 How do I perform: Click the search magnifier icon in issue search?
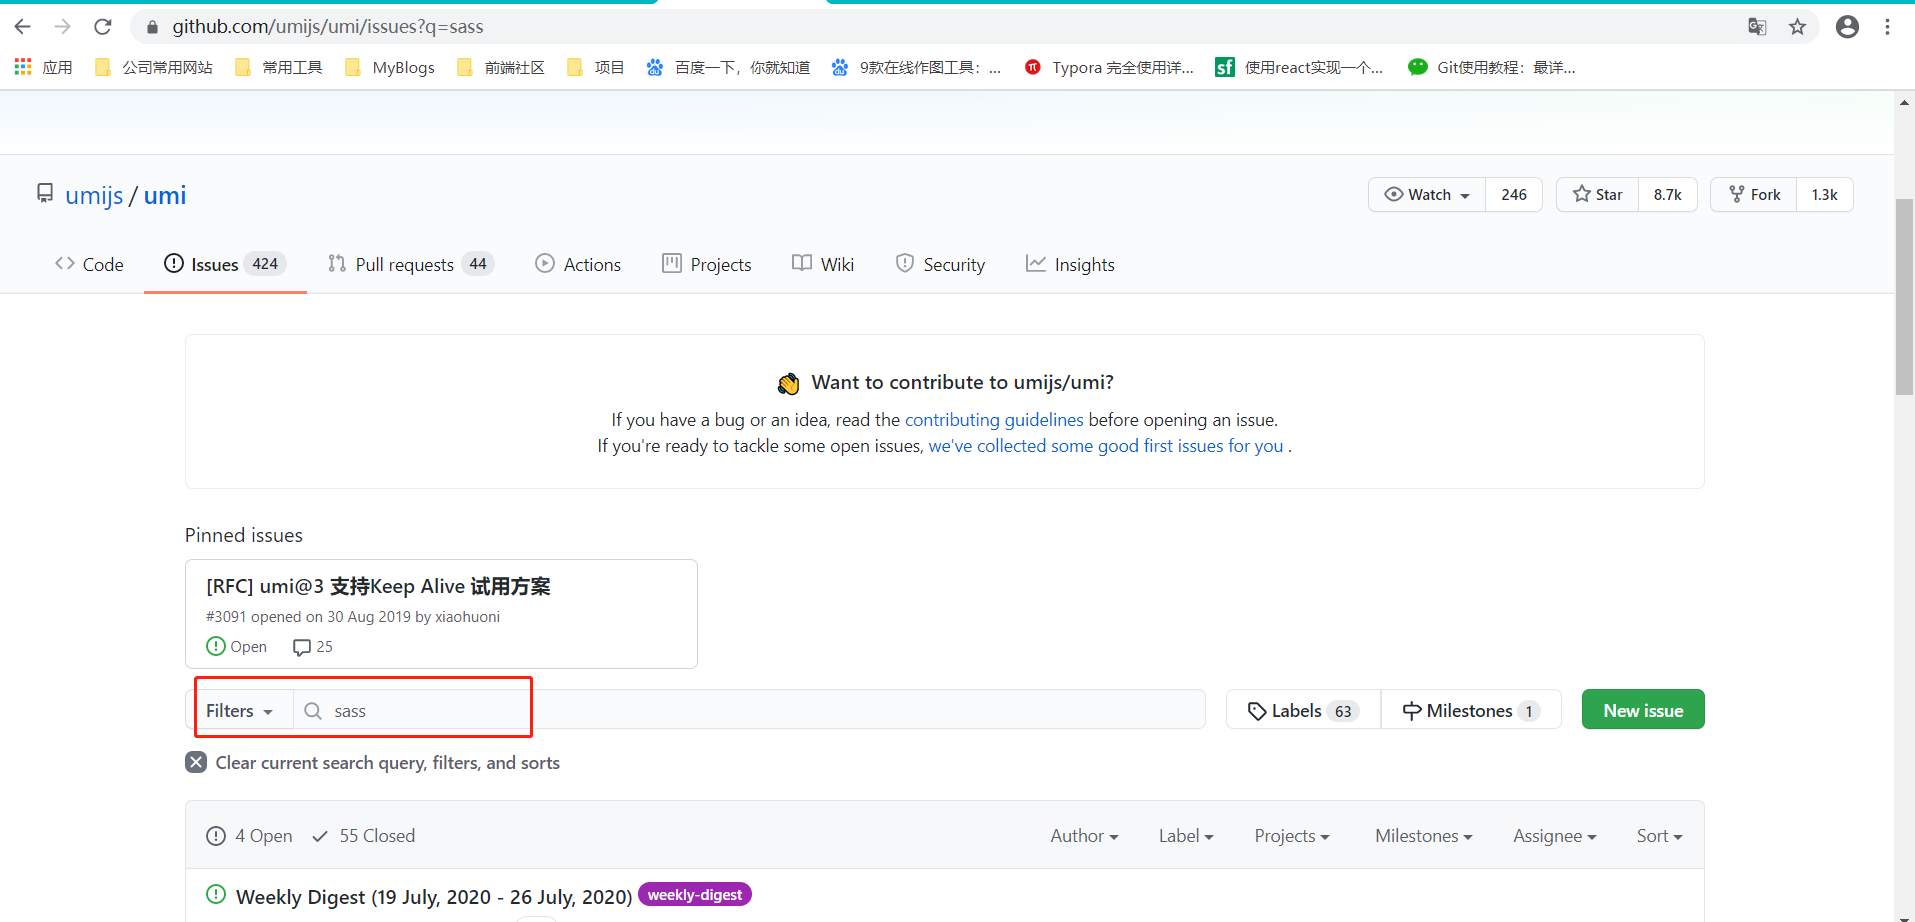(x=313, y=711)
